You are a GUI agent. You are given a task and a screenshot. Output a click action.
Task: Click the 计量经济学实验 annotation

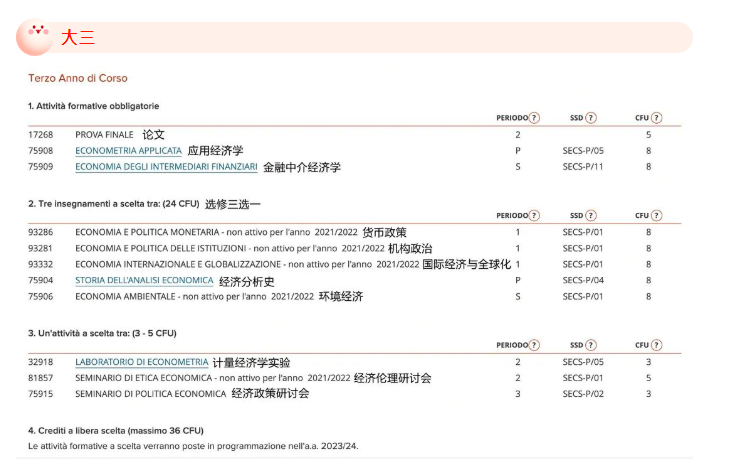click(251, 363)
